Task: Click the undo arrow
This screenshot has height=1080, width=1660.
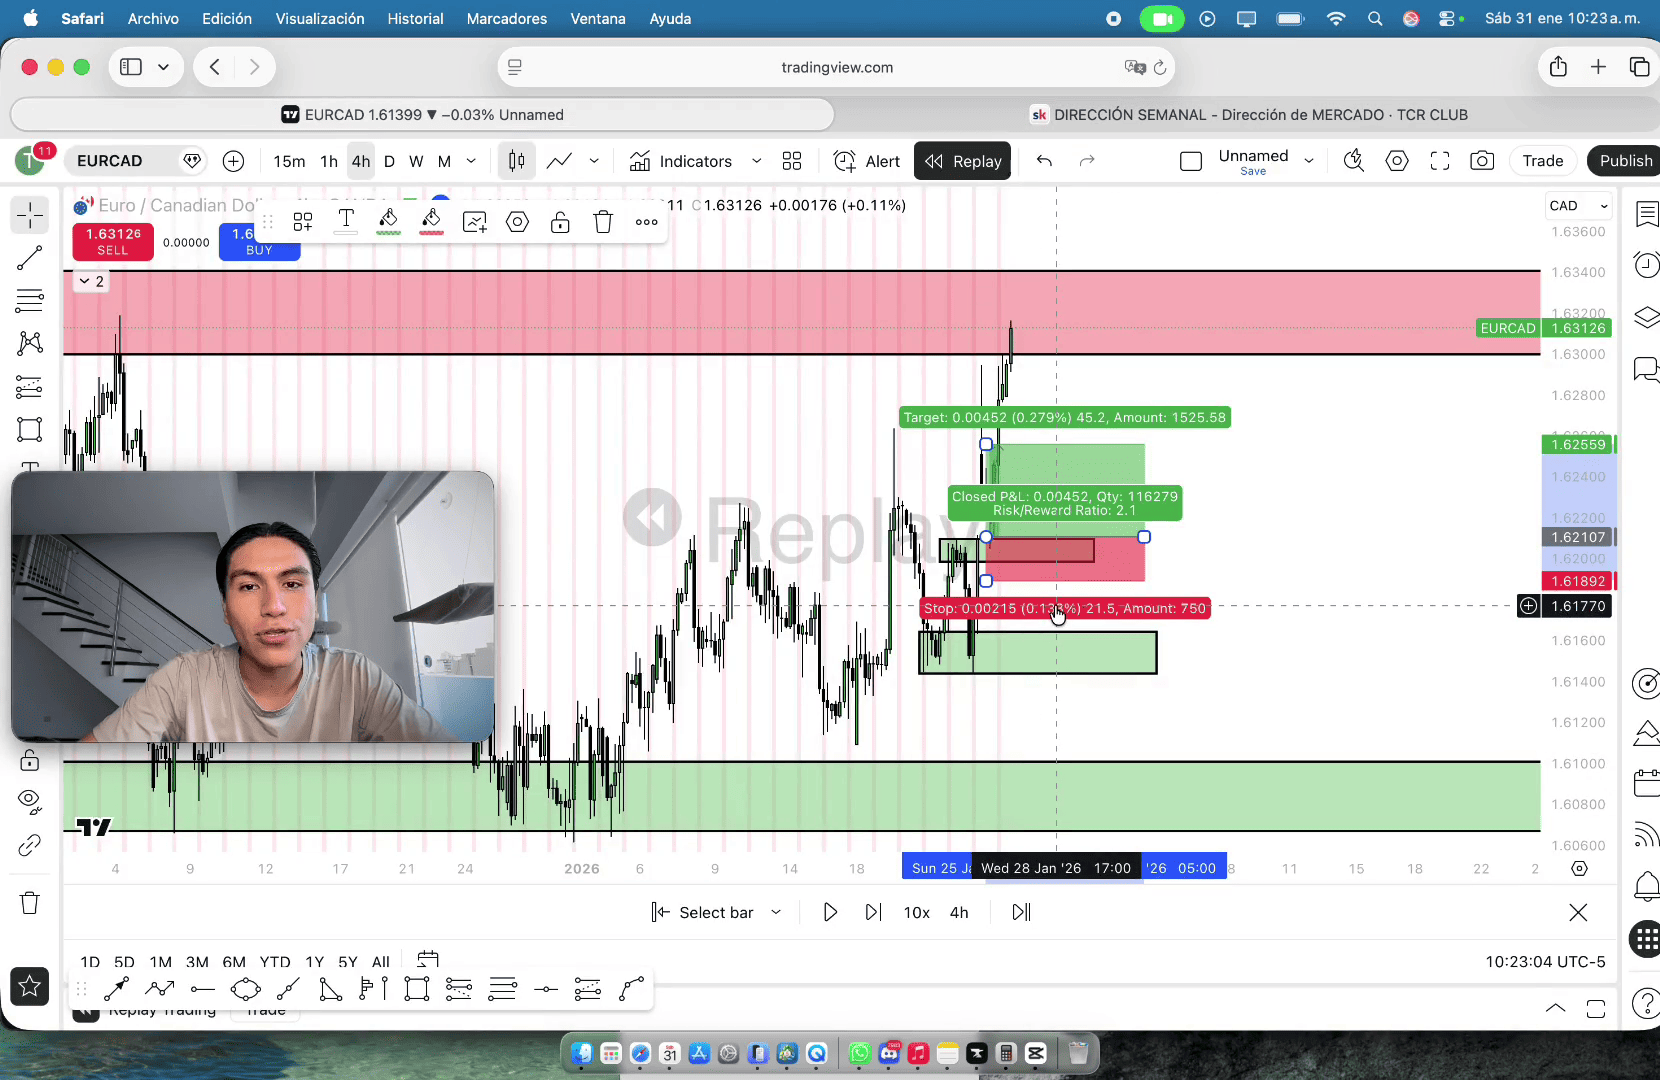Action: 1044,161
